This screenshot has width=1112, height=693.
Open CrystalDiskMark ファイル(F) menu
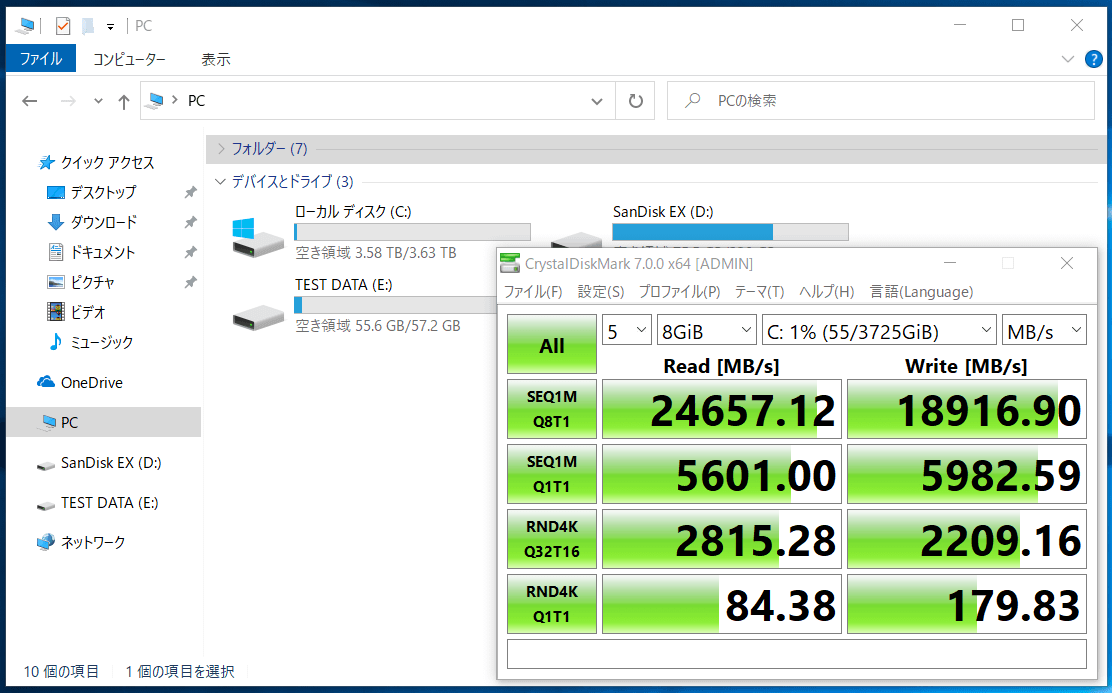coord(533,292)
